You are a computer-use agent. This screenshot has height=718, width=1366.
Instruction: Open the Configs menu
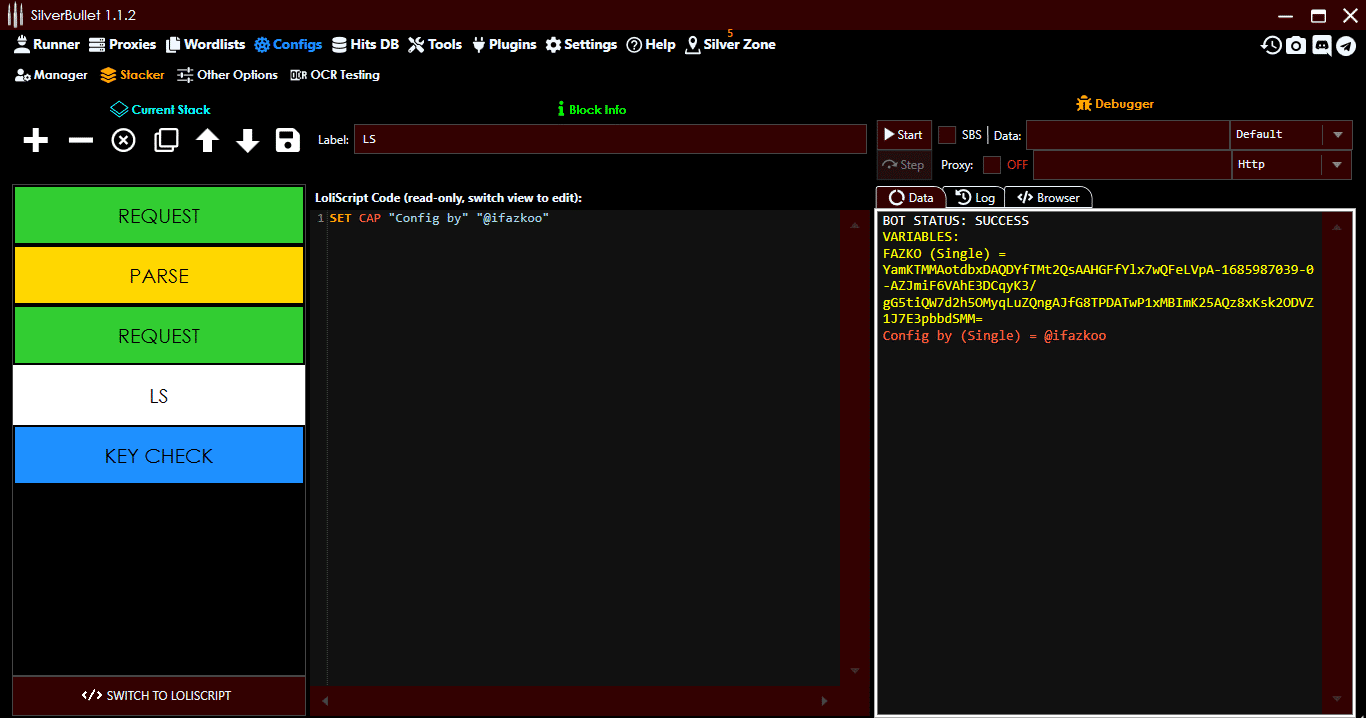coord(288,44)
